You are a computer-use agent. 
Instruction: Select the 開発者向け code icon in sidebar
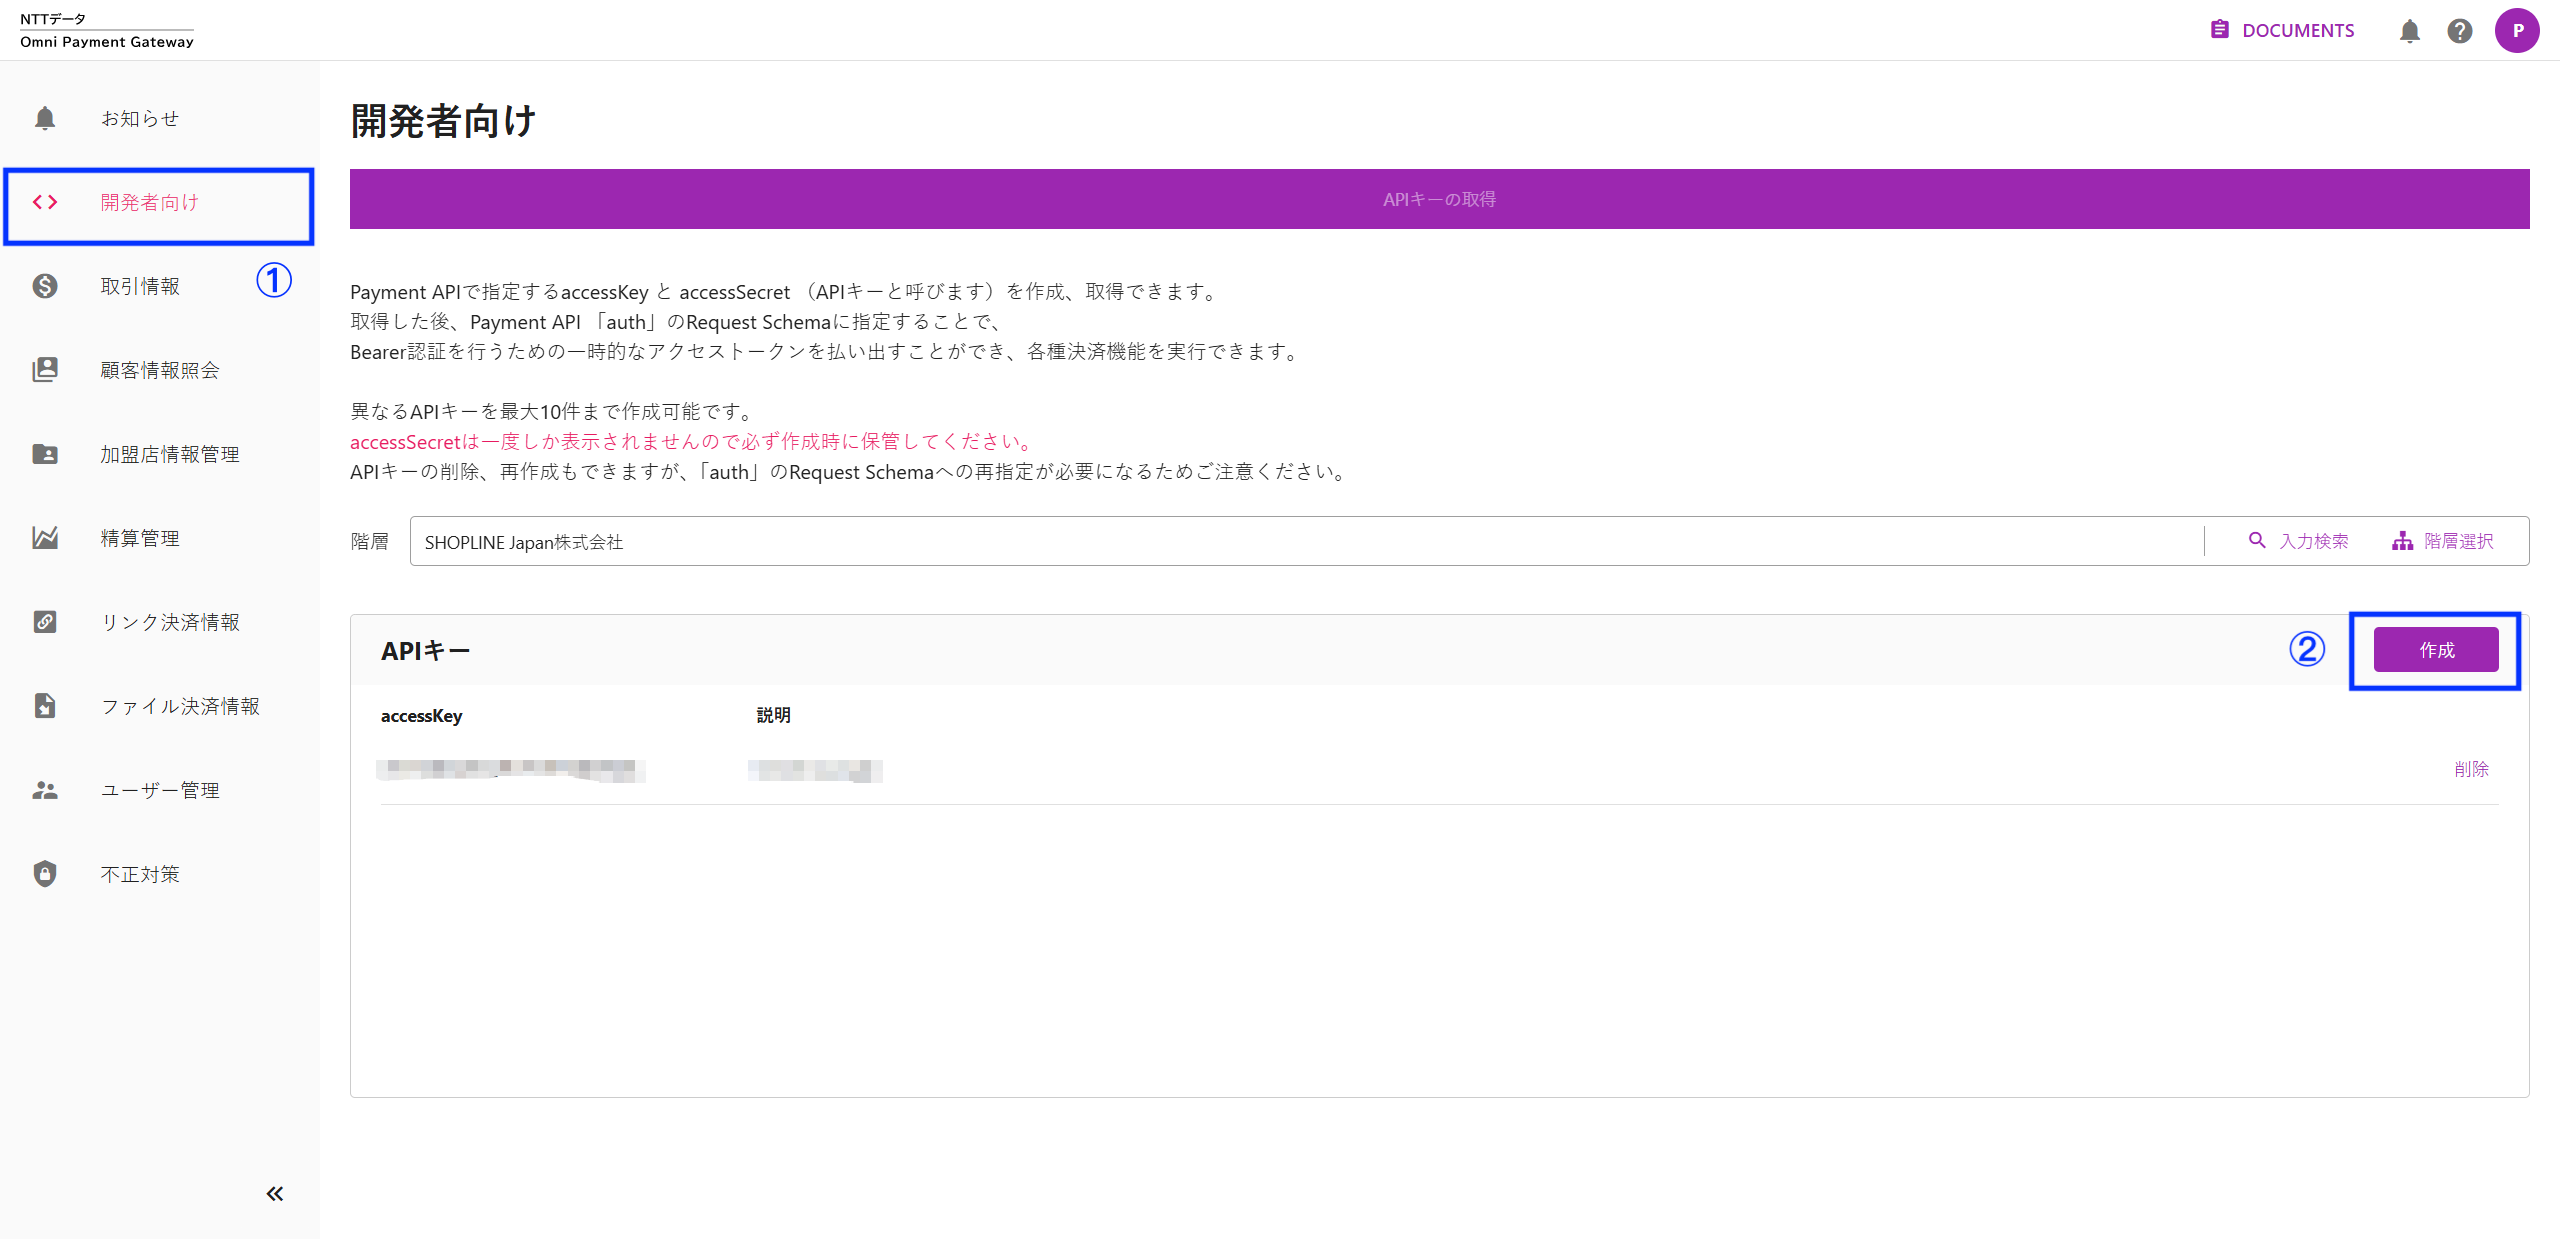(x=44, y=202)
